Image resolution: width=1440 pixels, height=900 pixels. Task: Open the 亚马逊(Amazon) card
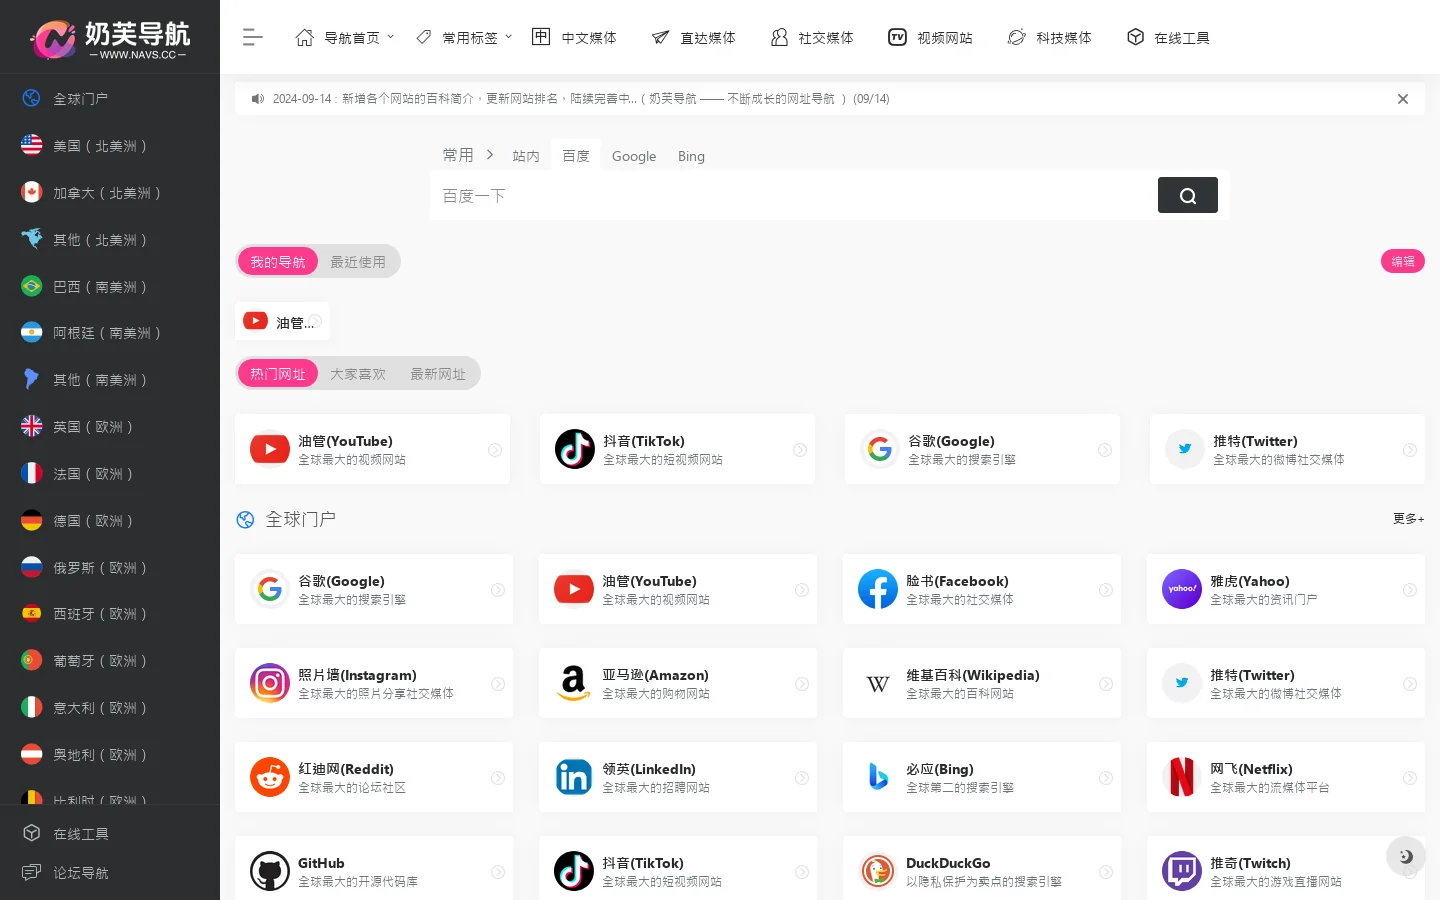click(x=678, y=683)
